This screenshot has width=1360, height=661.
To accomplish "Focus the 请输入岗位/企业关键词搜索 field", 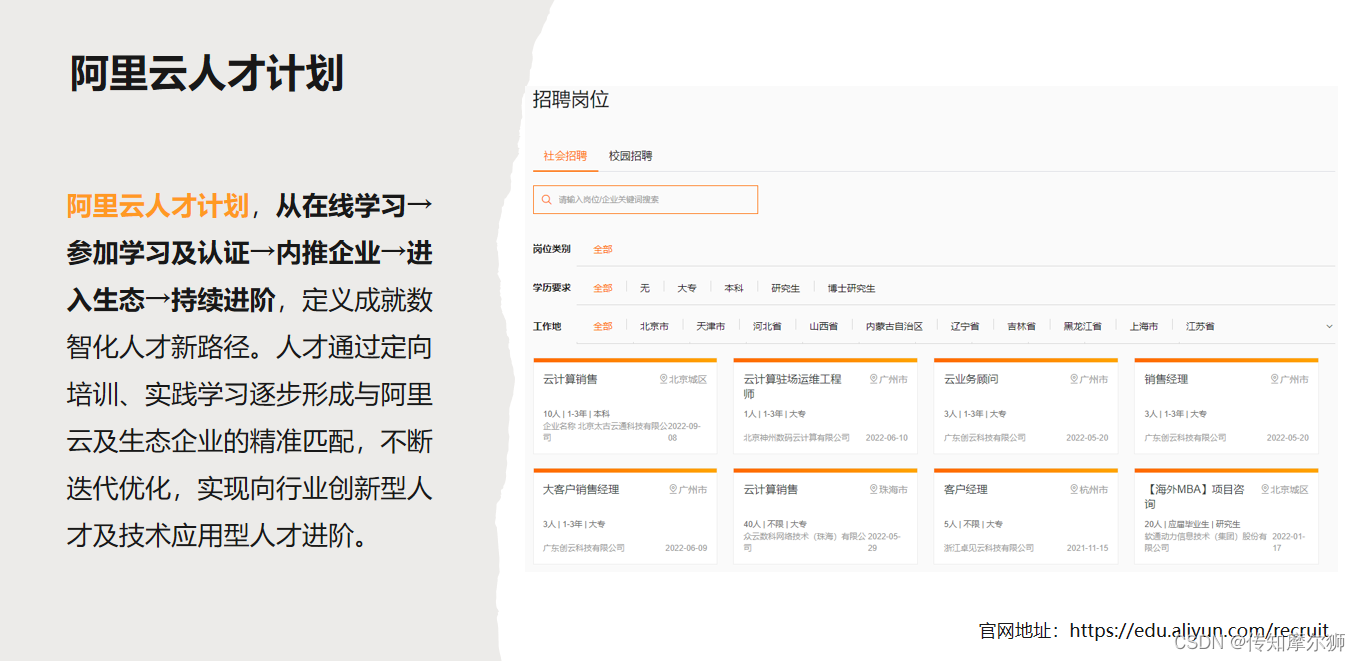I will click(645, 200).
